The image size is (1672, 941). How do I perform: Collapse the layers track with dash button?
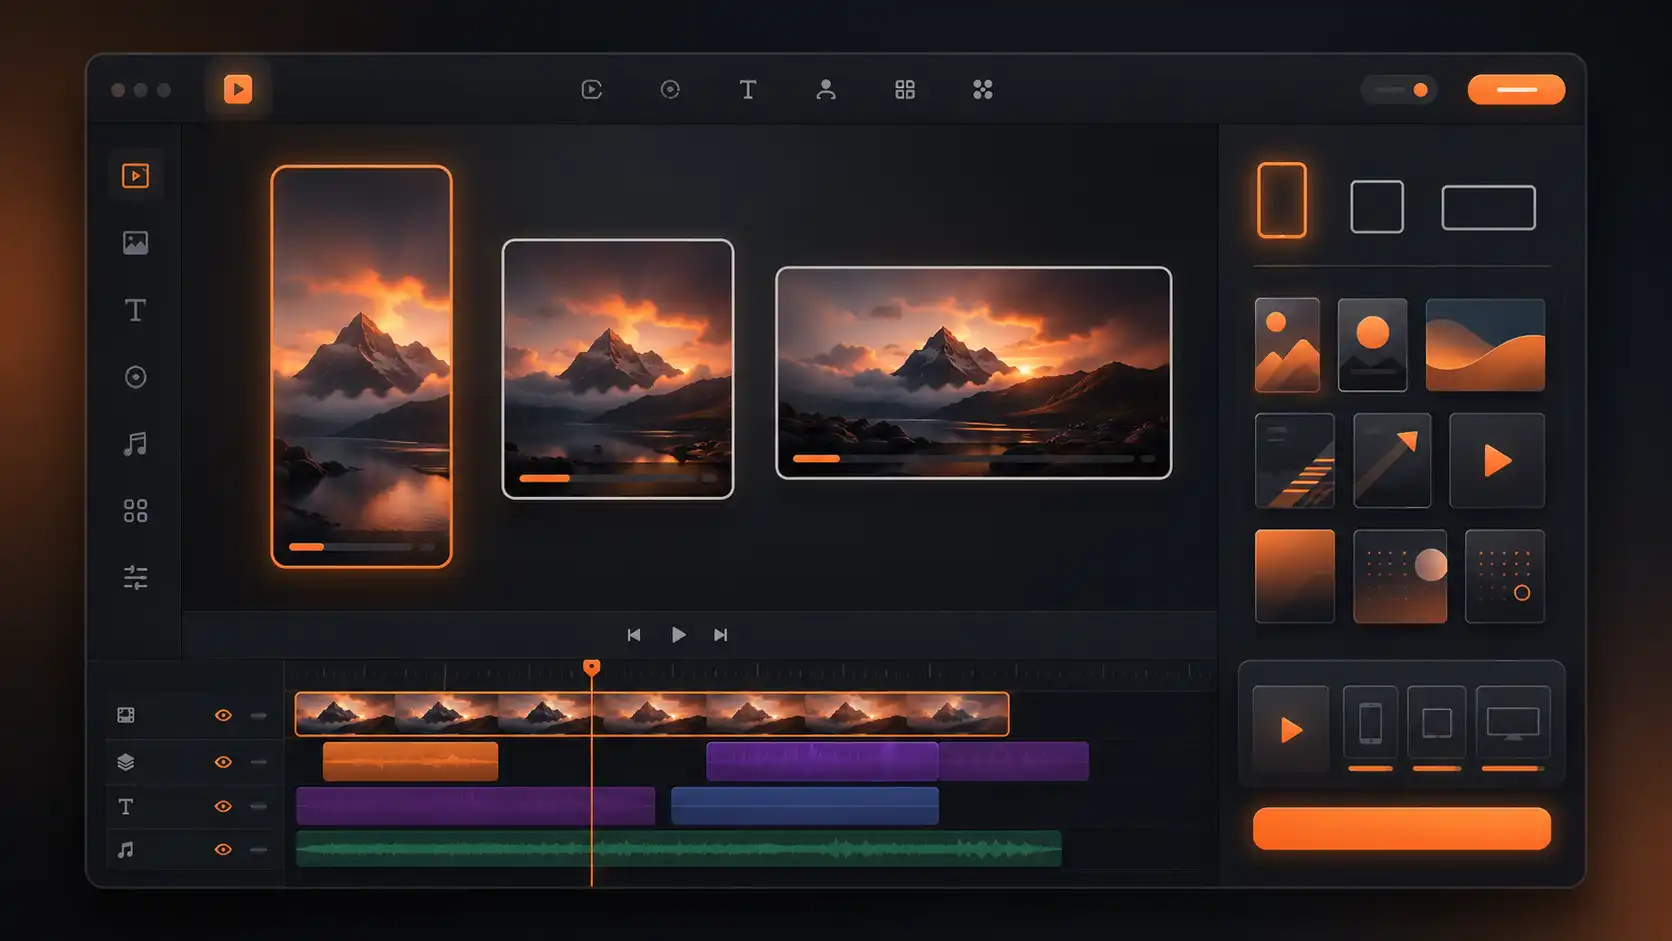259,762
